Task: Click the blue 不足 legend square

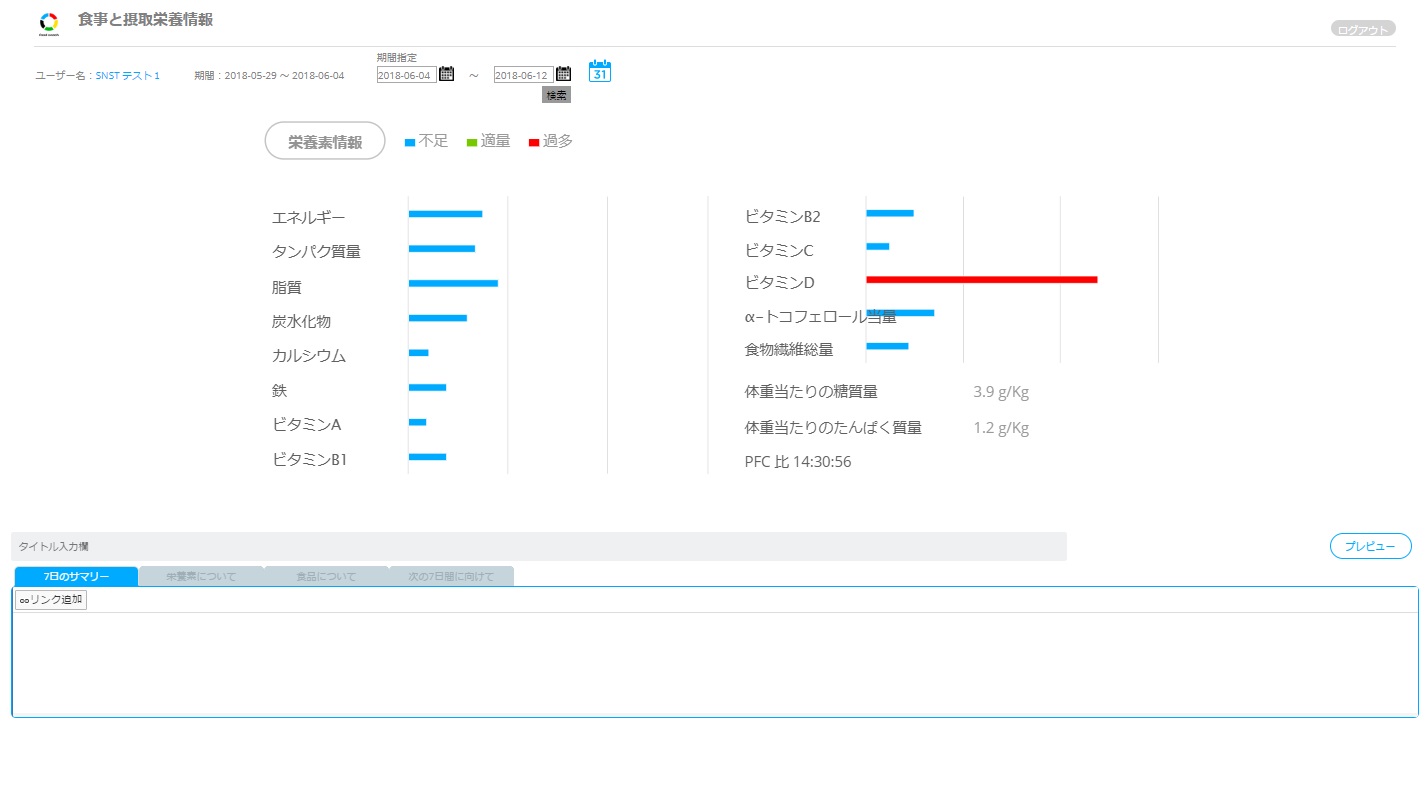Action: [x=410, y=143]
